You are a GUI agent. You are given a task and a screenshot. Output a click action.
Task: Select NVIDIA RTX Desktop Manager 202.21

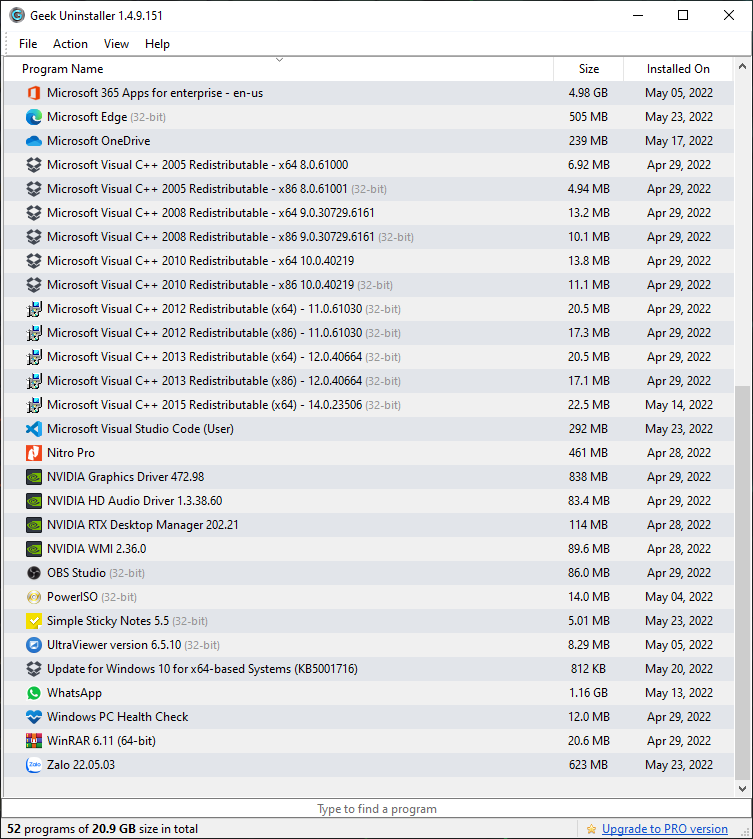pos(369,525)
